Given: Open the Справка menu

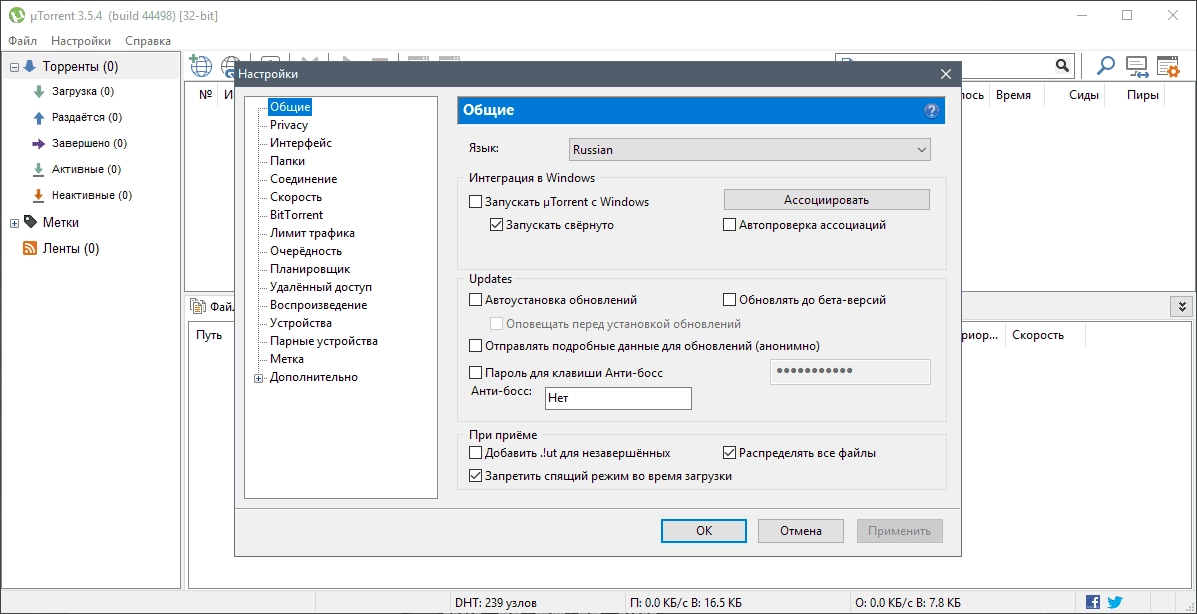Looking at the screenshot, I should coord(148,40).
